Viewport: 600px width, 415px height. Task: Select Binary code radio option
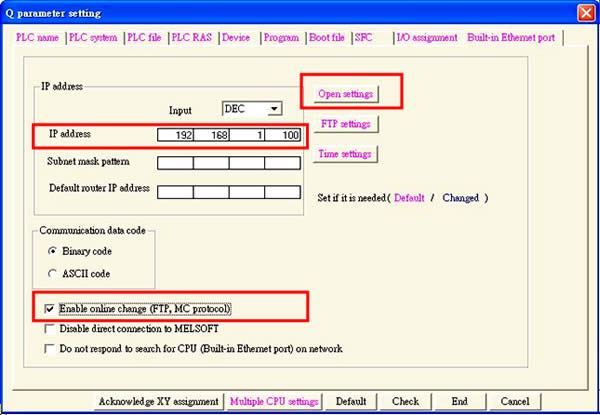tap(52, 251)
